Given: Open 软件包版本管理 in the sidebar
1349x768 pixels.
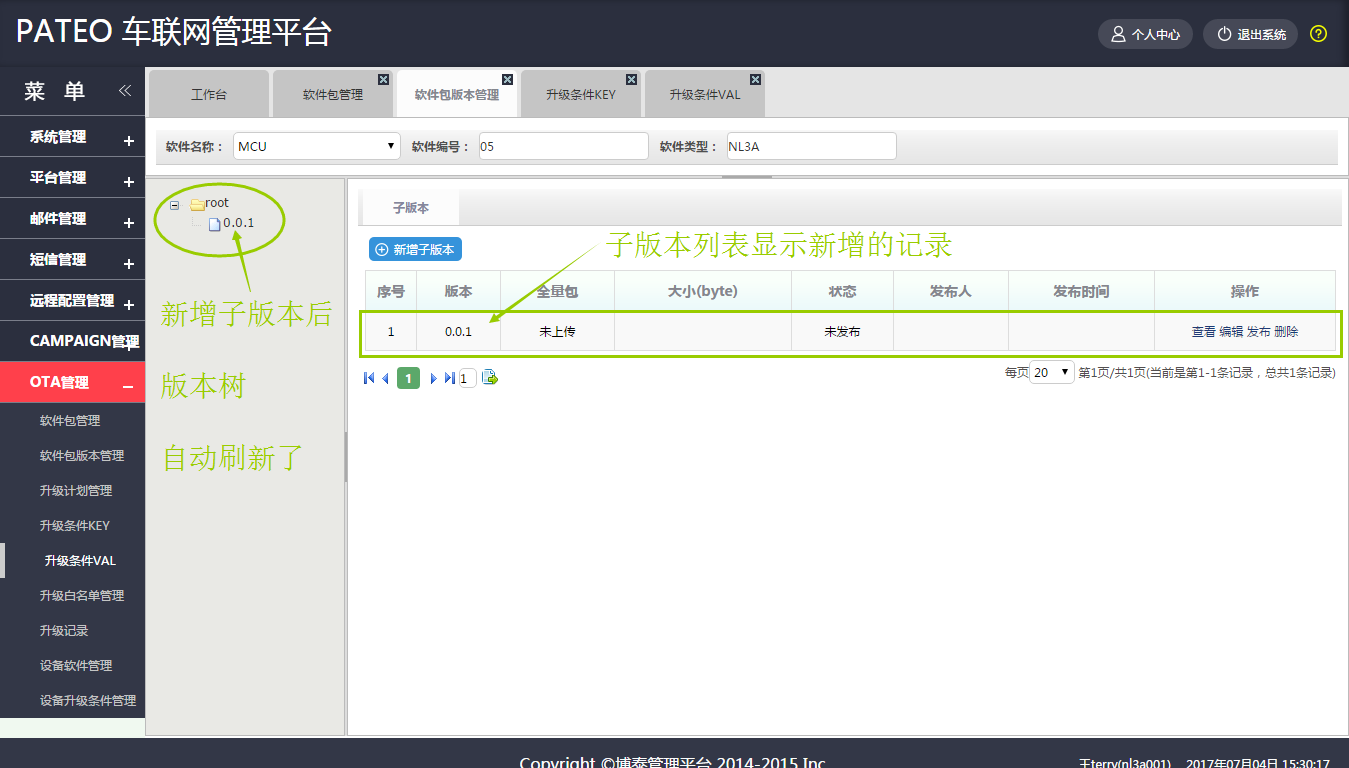Looking at the screenshot, I should (x=82, y=456).
